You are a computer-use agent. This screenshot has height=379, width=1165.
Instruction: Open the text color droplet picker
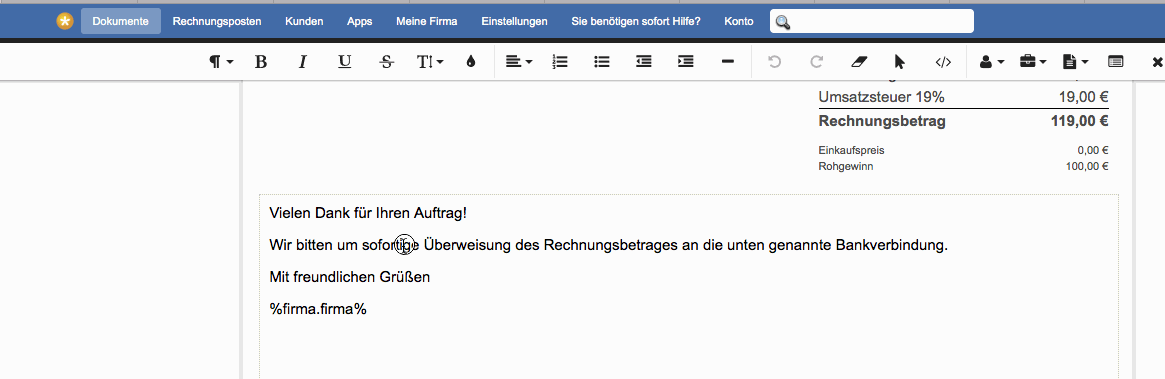click(470, 62)
